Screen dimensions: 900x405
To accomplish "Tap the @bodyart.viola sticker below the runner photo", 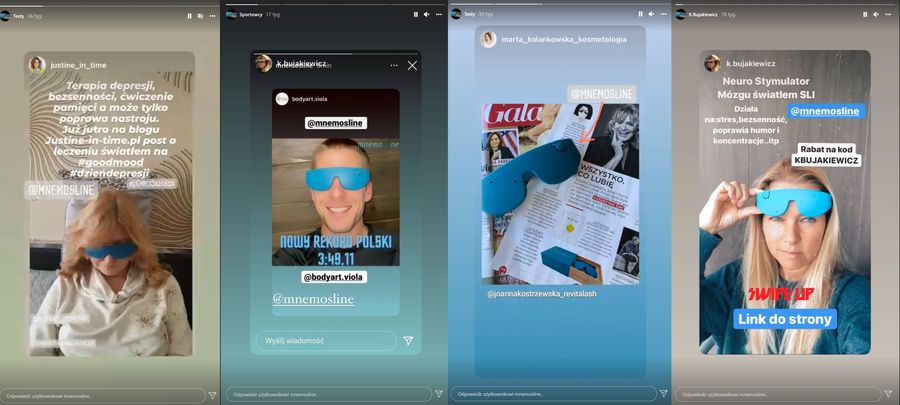I will point(335,277).
